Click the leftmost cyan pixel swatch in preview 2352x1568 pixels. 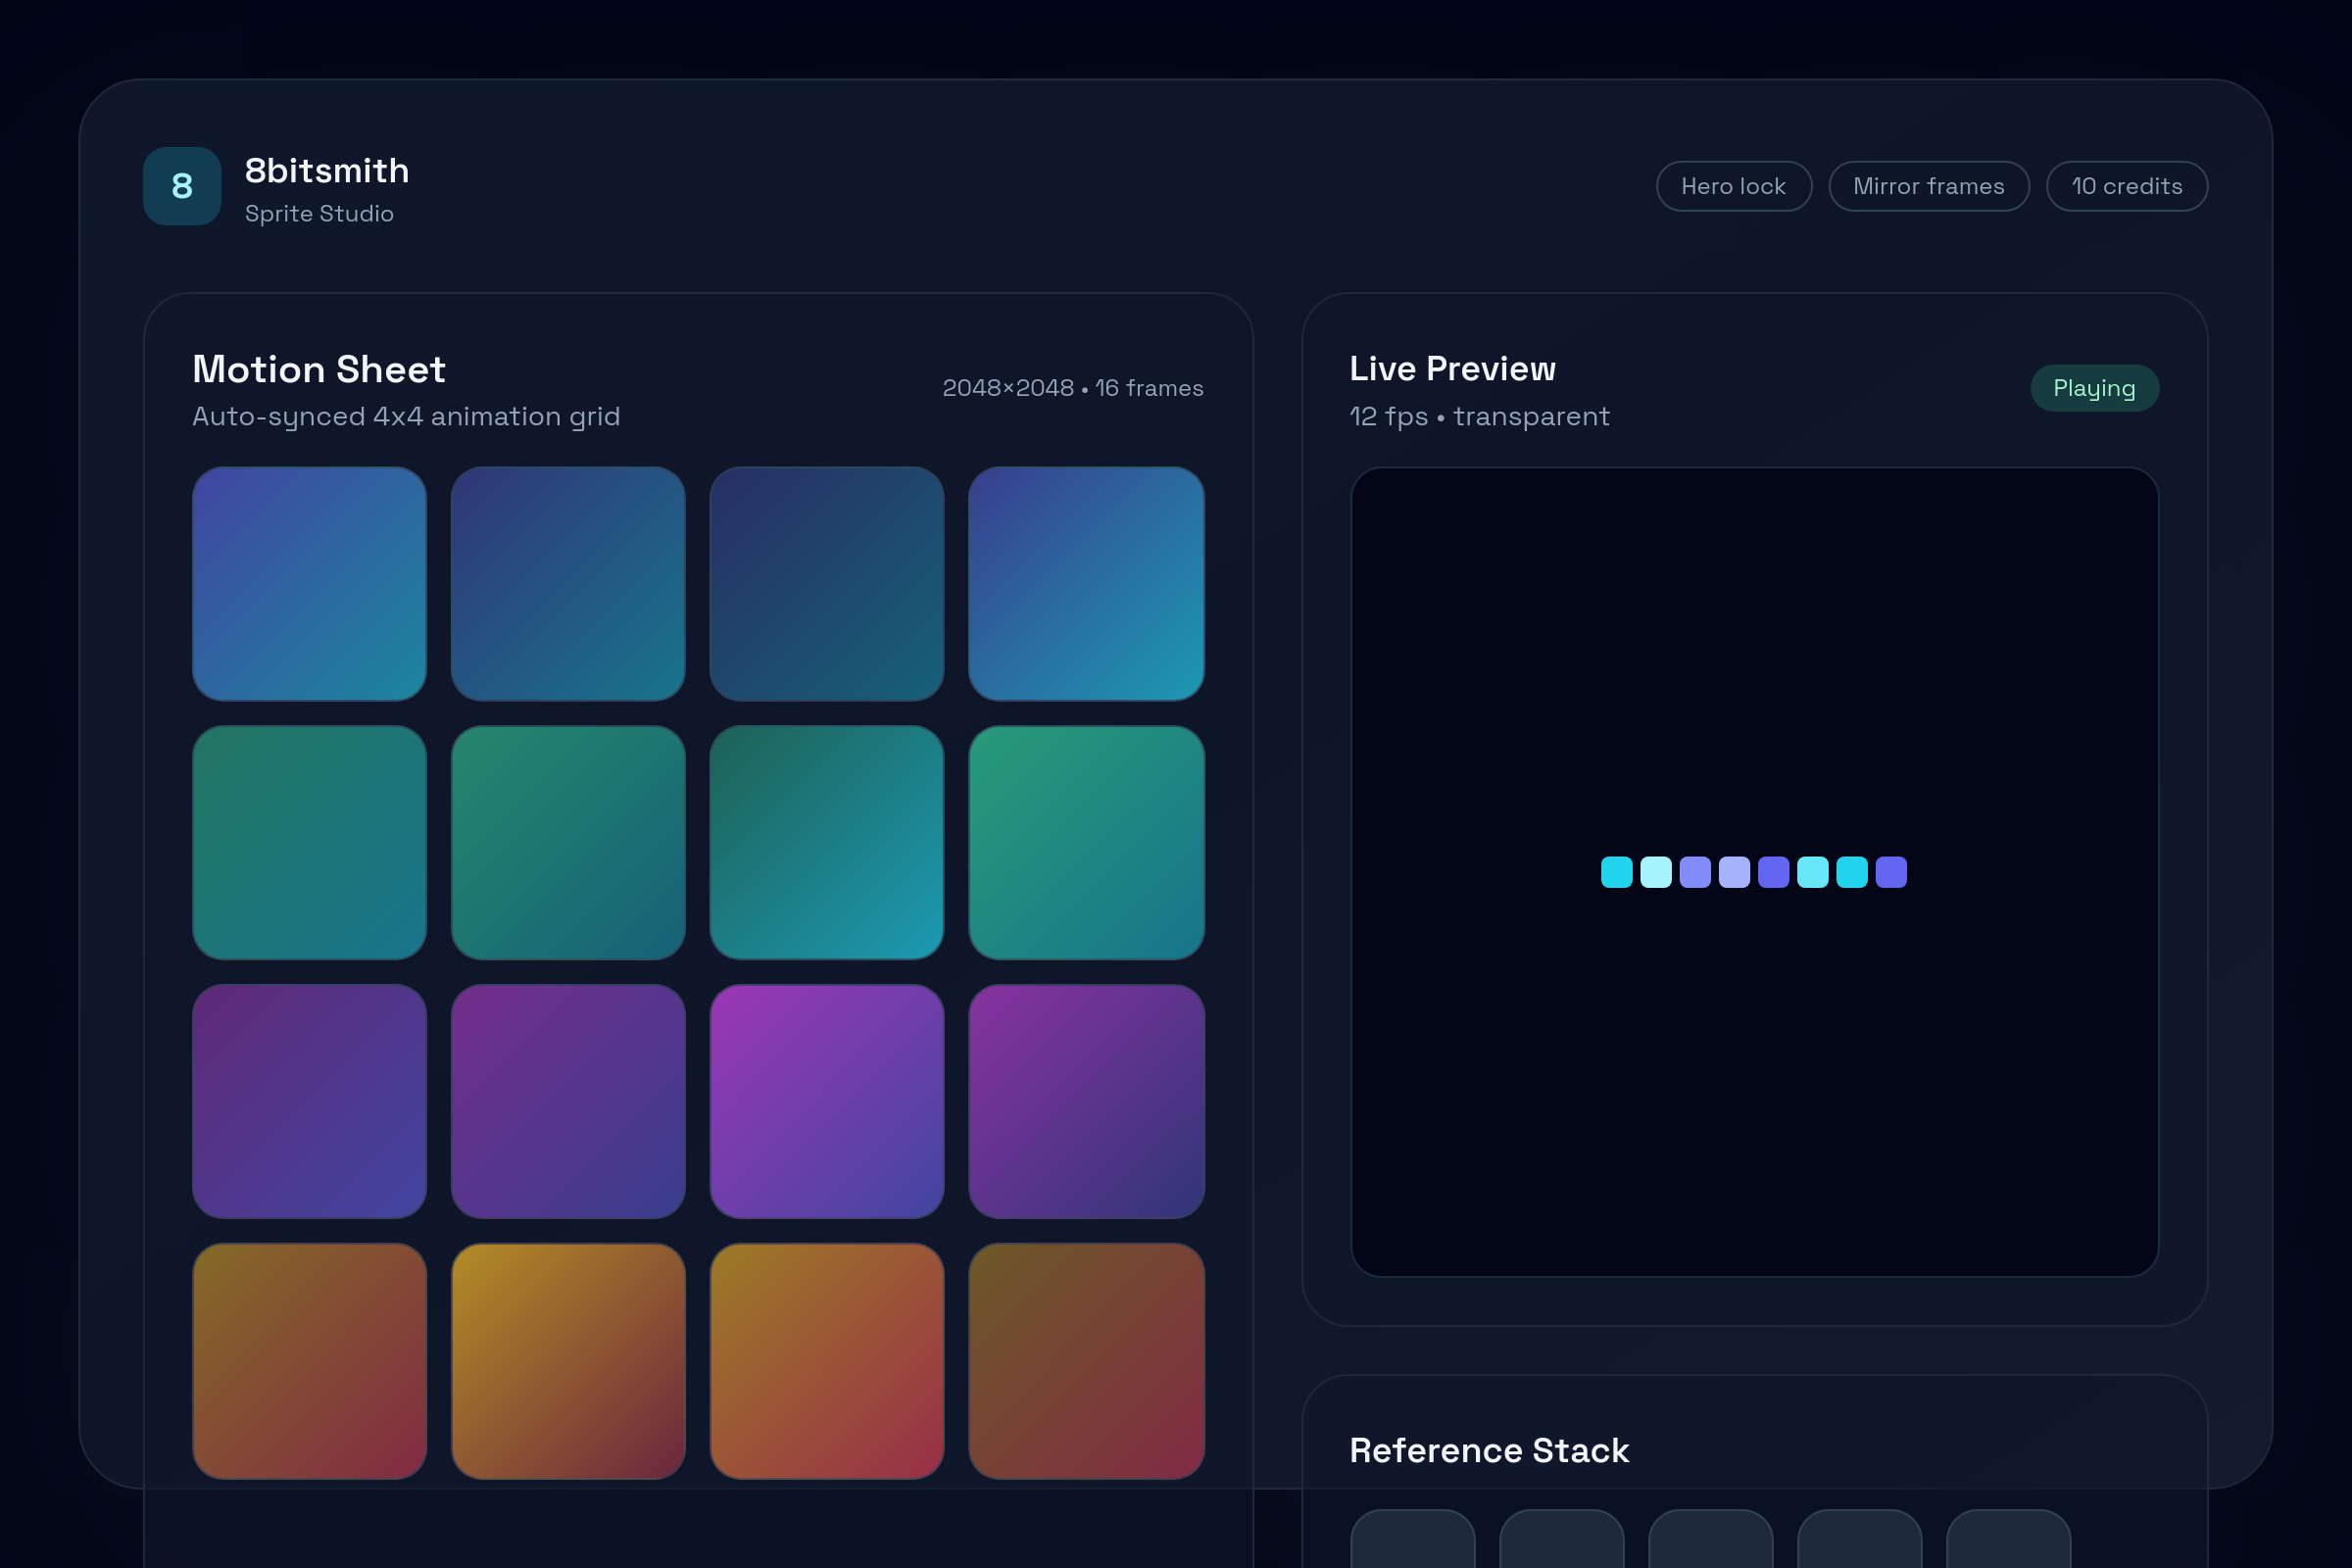(1615, 872)
